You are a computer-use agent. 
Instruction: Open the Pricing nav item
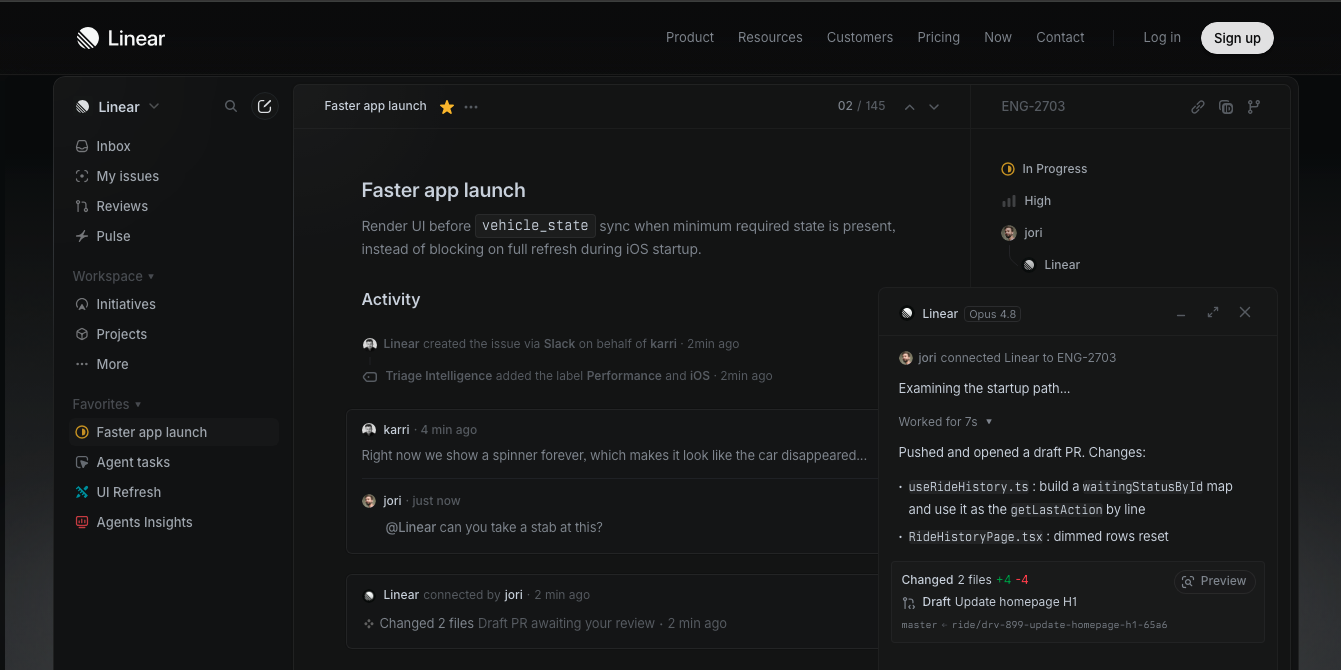pyautogui.click(x=938, y=37)
